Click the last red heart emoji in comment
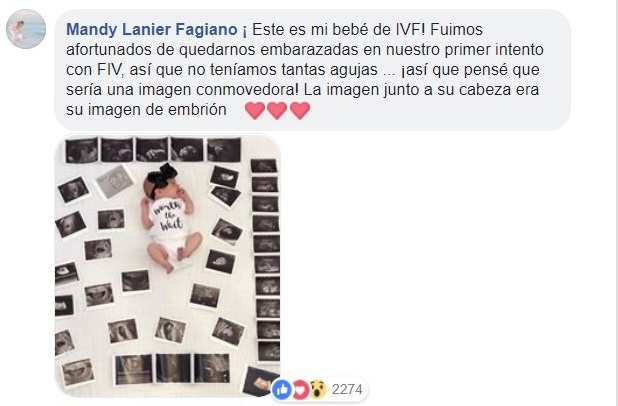Viewport: 618px width, 406px height. coord(300,110)
